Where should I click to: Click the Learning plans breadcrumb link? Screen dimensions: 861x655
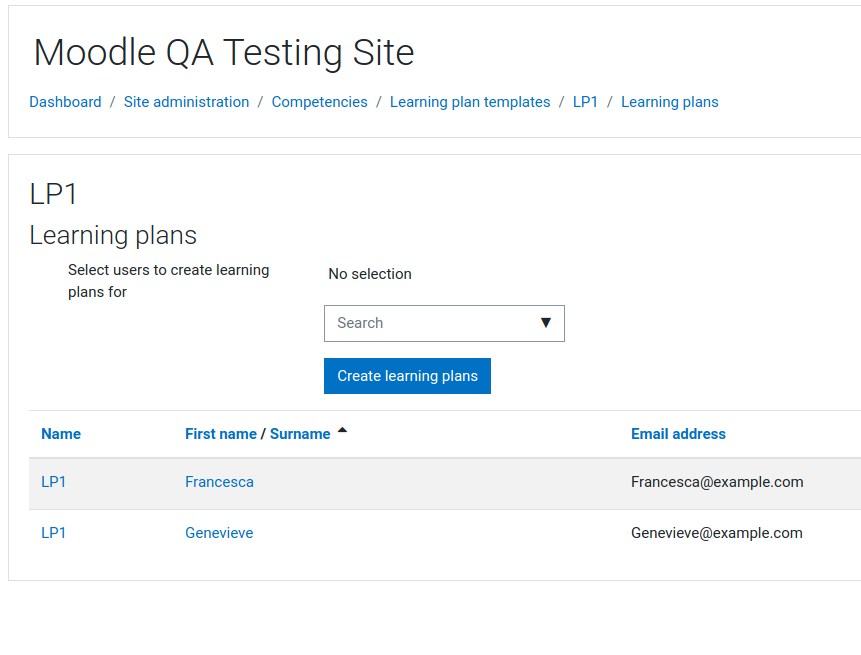669,102
